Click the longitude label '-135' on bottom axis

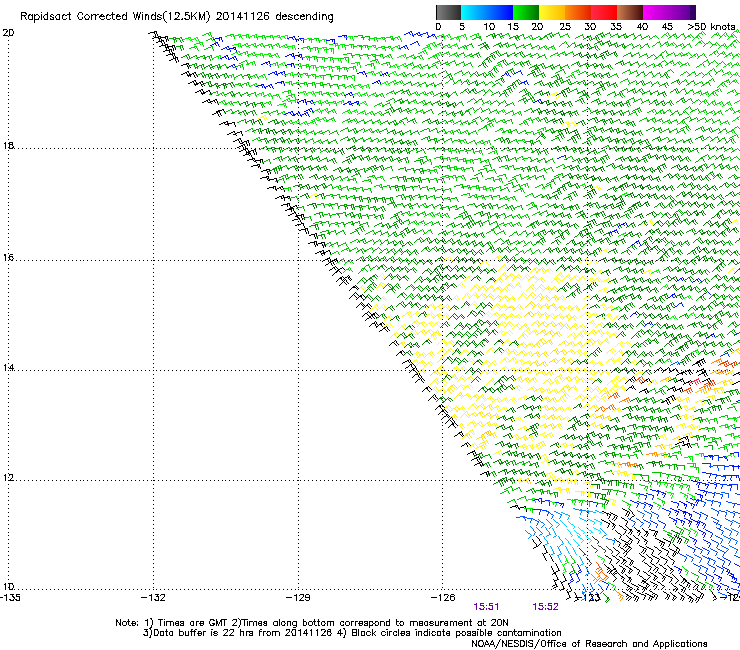coord(10,598)
